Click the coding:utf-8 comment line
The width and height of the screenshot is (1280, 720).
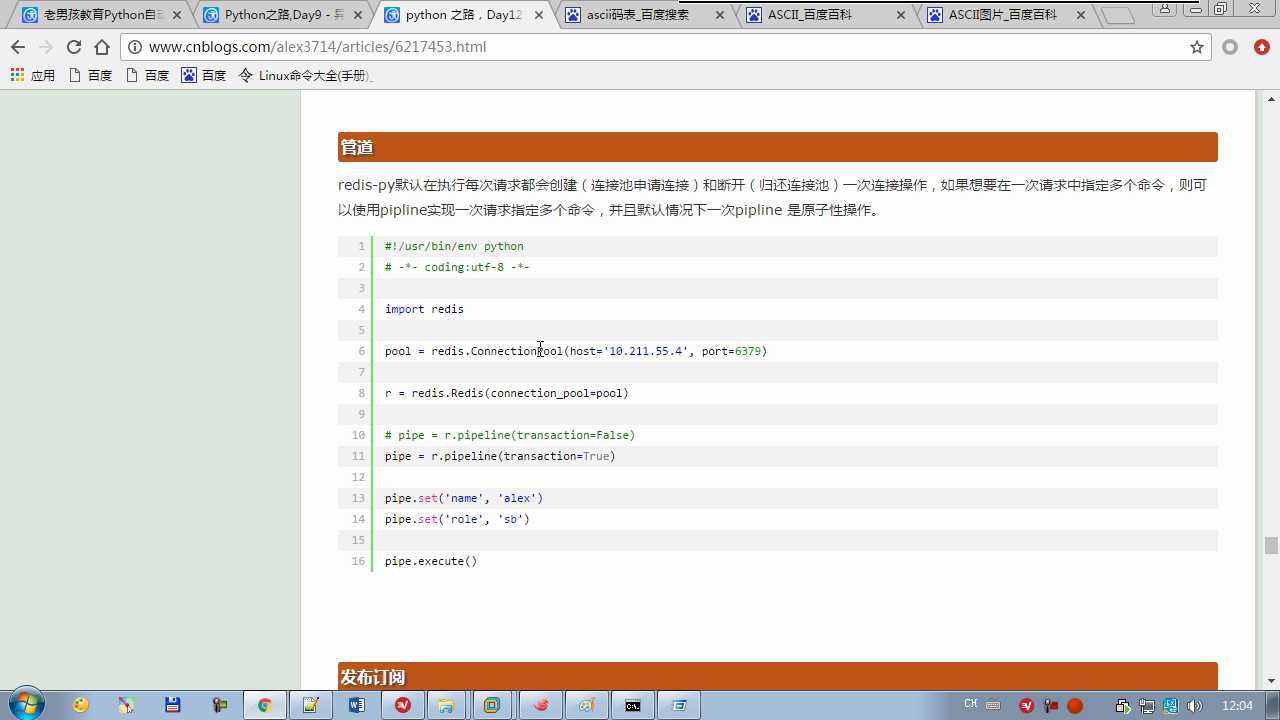click(x=457, y=267)
